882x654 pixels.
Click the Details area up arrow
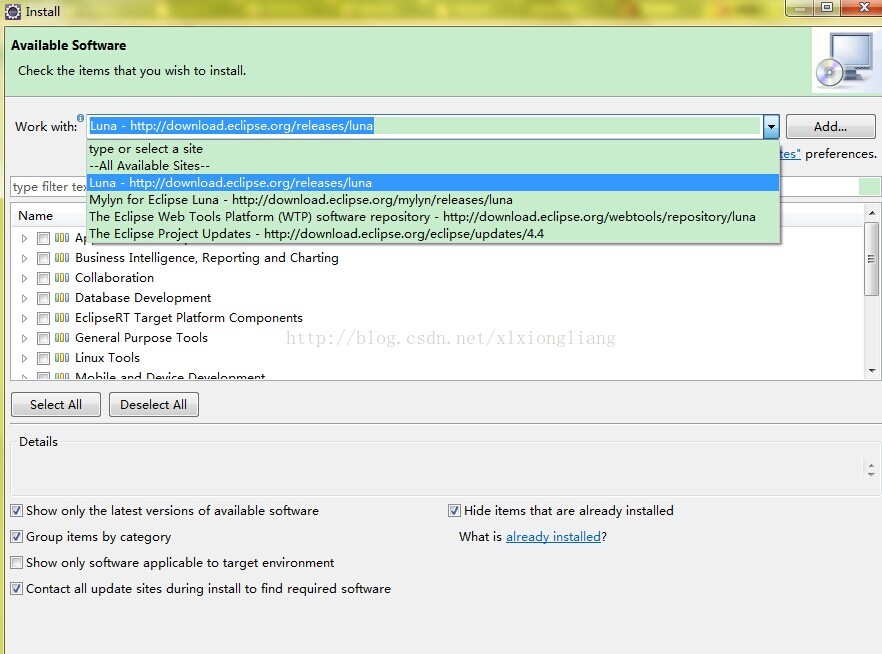coord(871,466)
